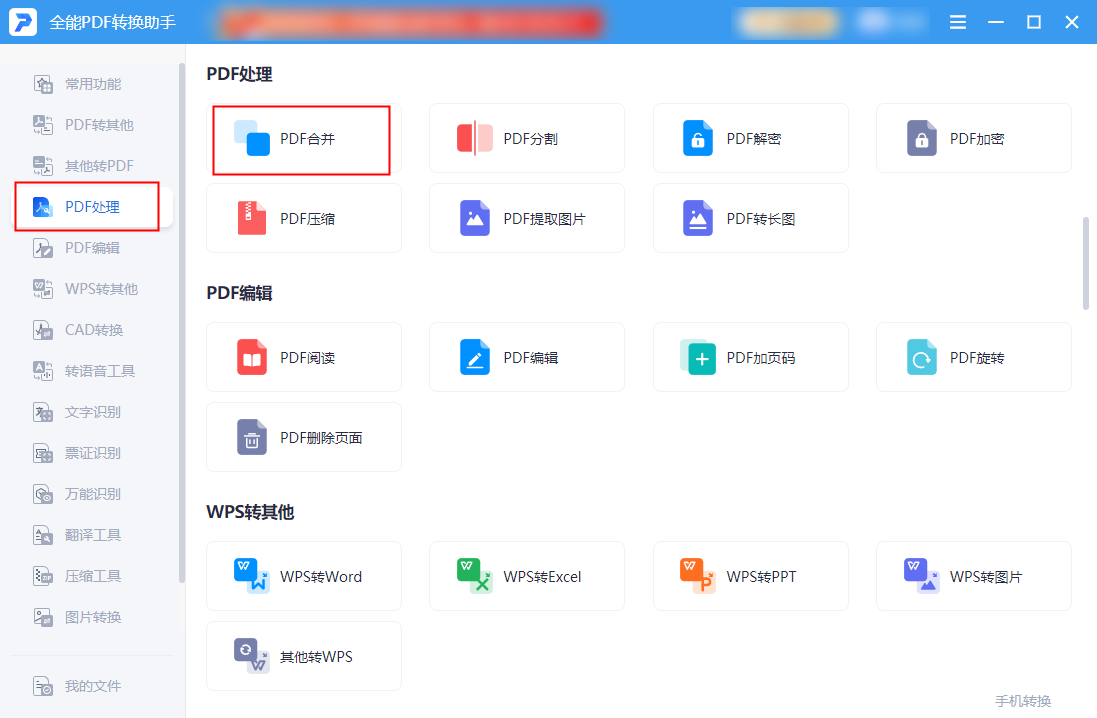Select 文字识别 in the sidebar
Screen dimensions: 1097x718
93,412
